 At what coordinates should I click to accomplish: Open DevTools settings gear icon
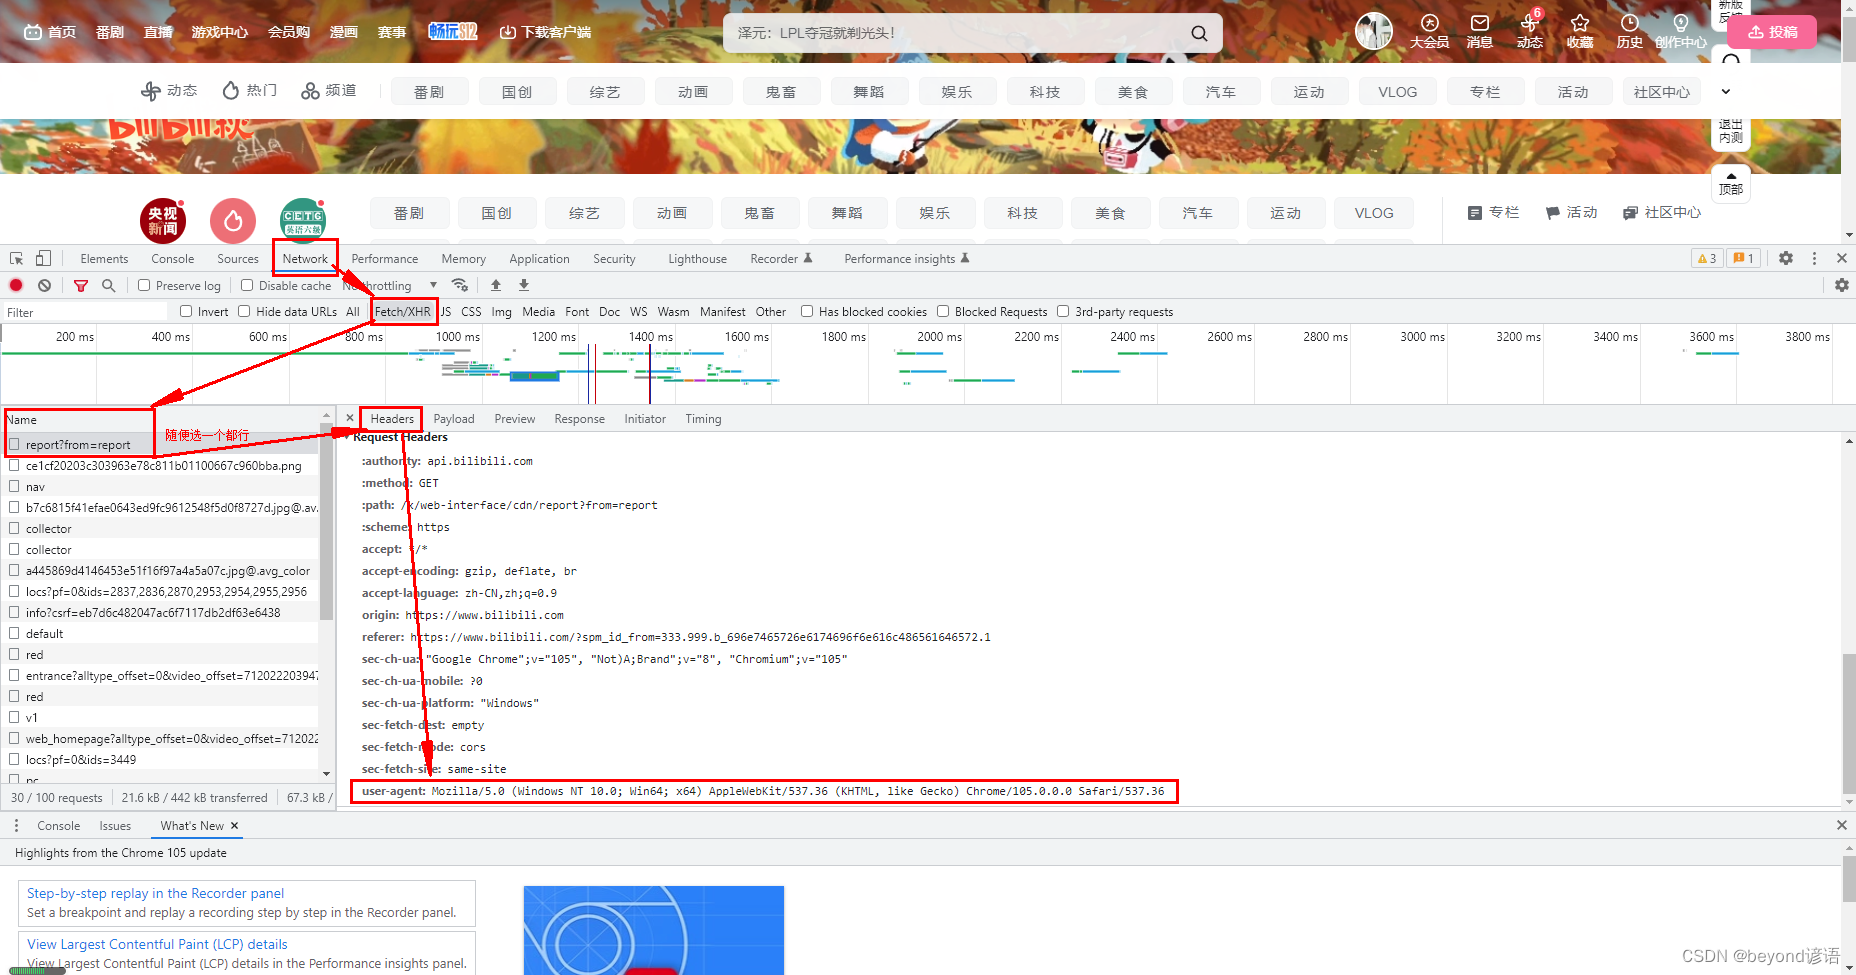(x=1786, y=258)
